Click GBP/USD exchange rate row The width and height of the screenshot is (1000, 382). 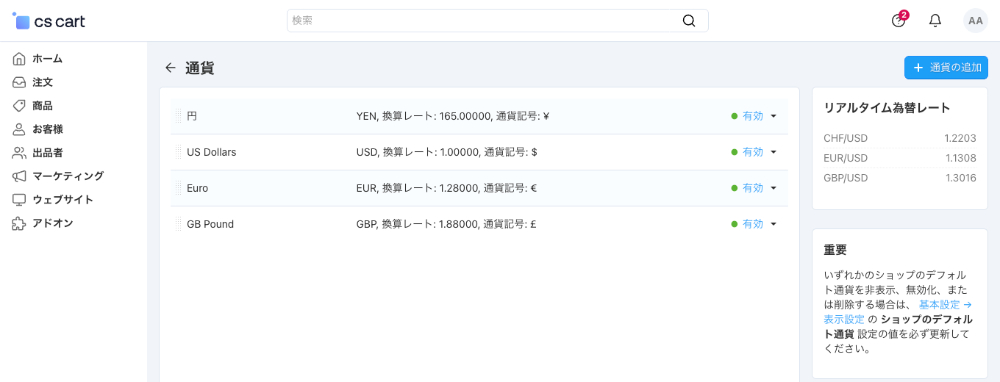(900, 178)
